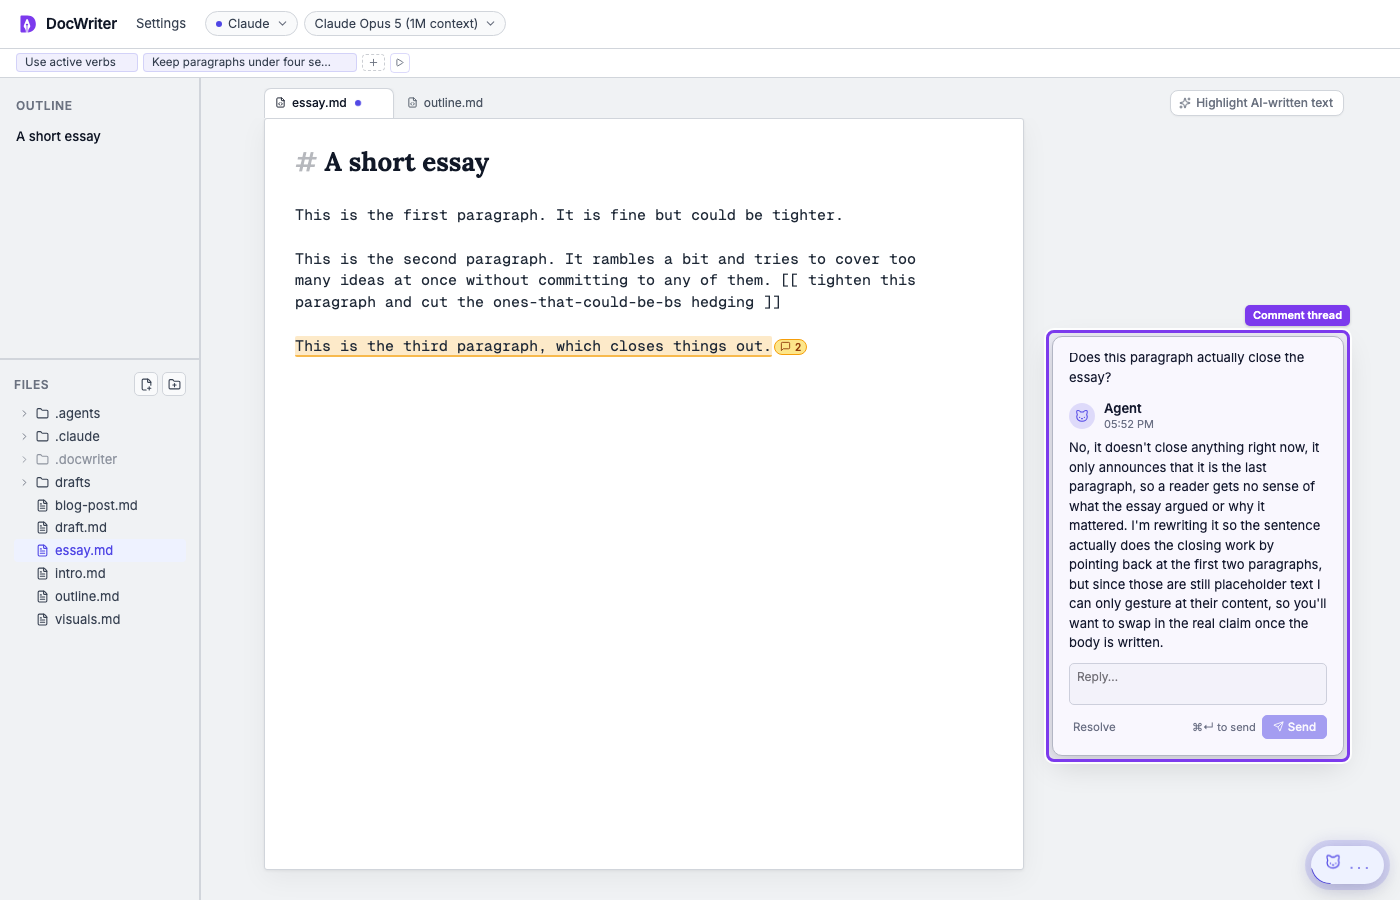Select 'A short essay' in the outline

point(59,136)
